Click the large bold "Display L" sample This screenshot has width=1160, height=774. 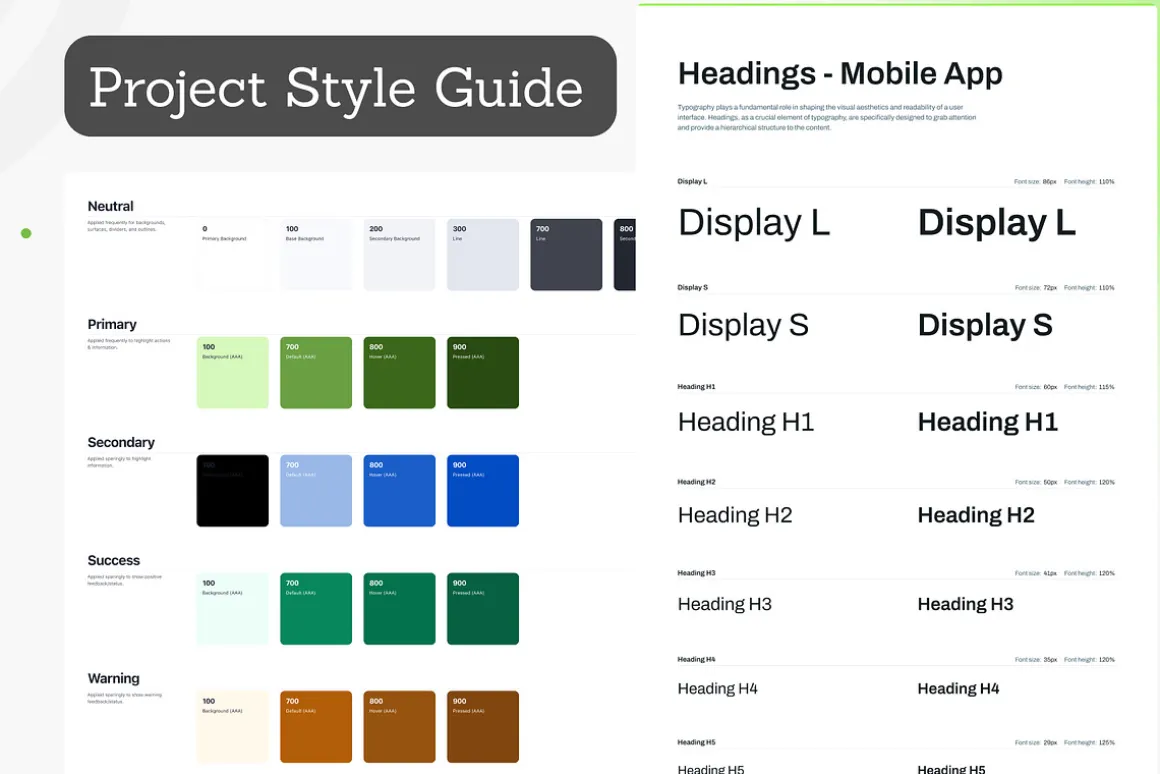[x=996, y=223]
